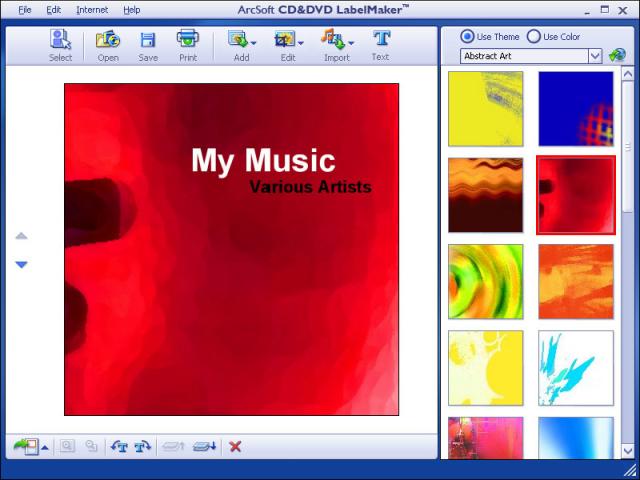Go to next page with down arrow

click(21, 264)
